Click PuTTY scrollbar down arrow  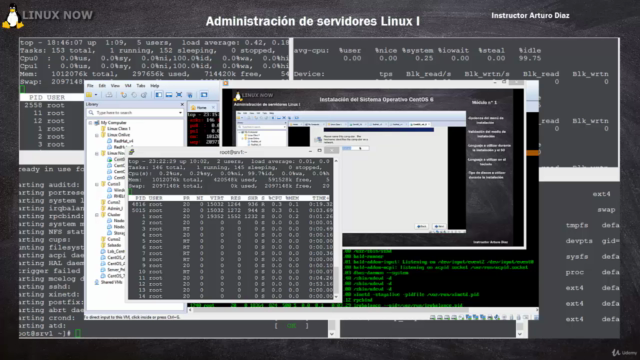pos(336,297)
